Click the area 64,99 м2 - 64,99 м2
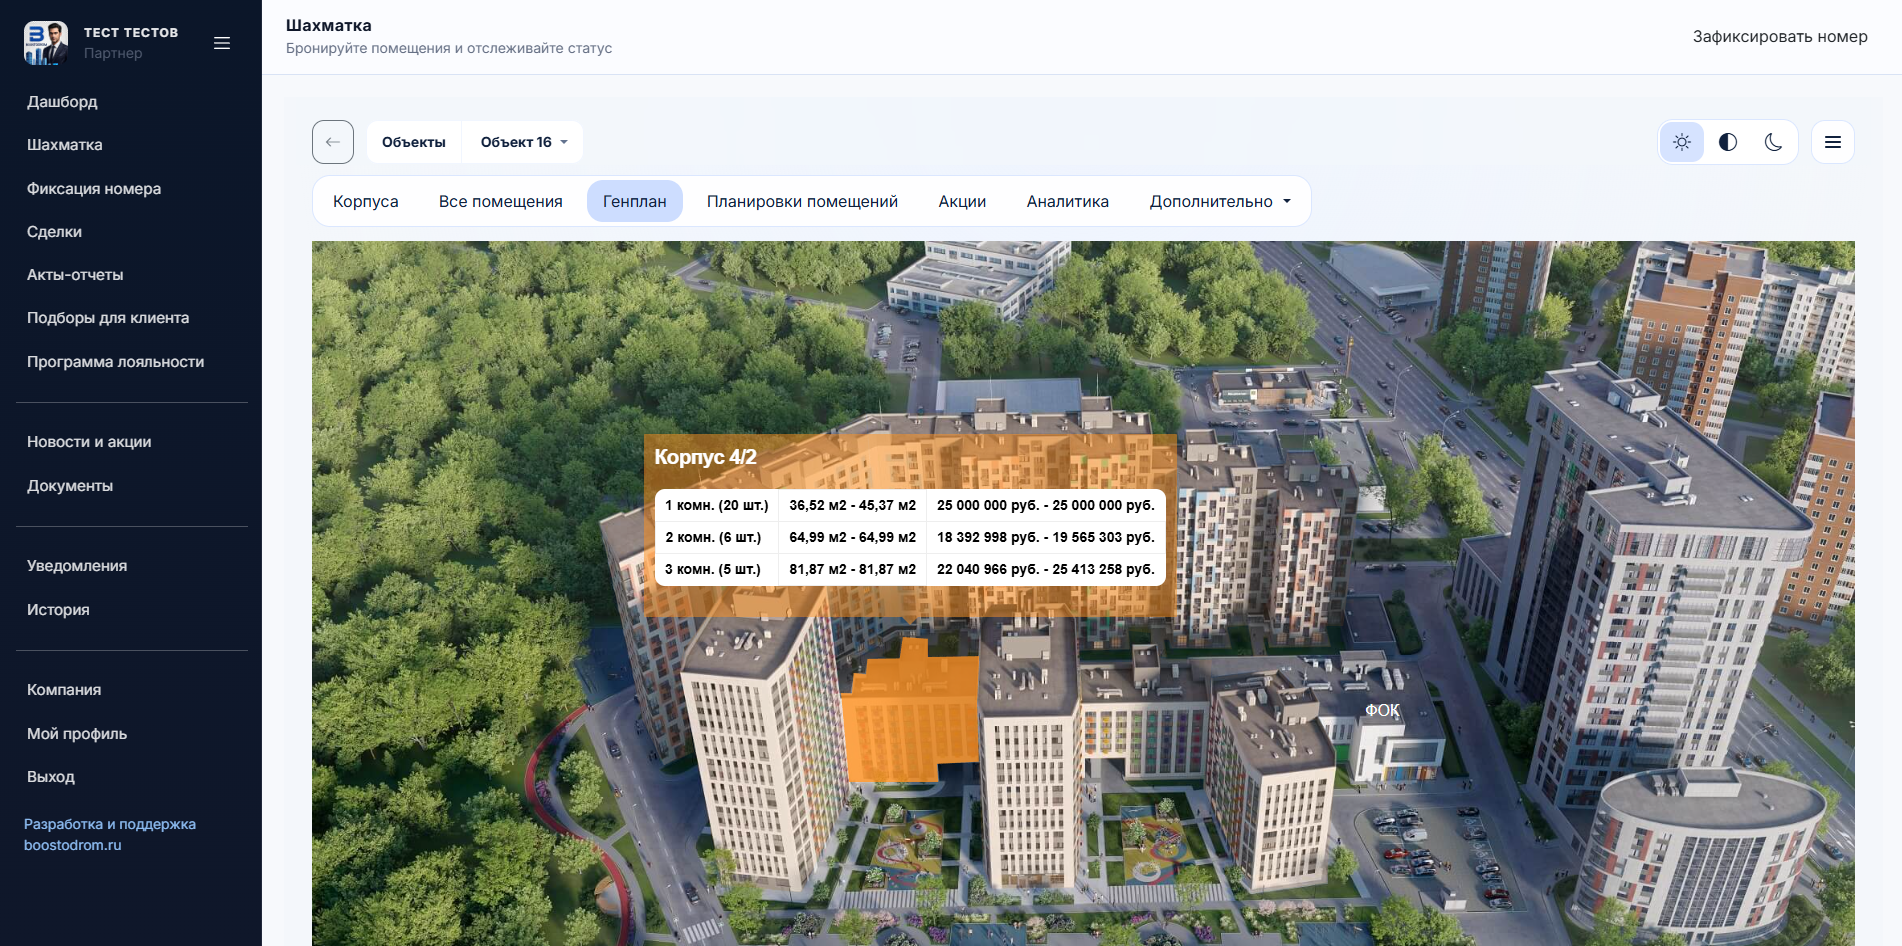The image size is (1902, 946). (x=852, y=537)
